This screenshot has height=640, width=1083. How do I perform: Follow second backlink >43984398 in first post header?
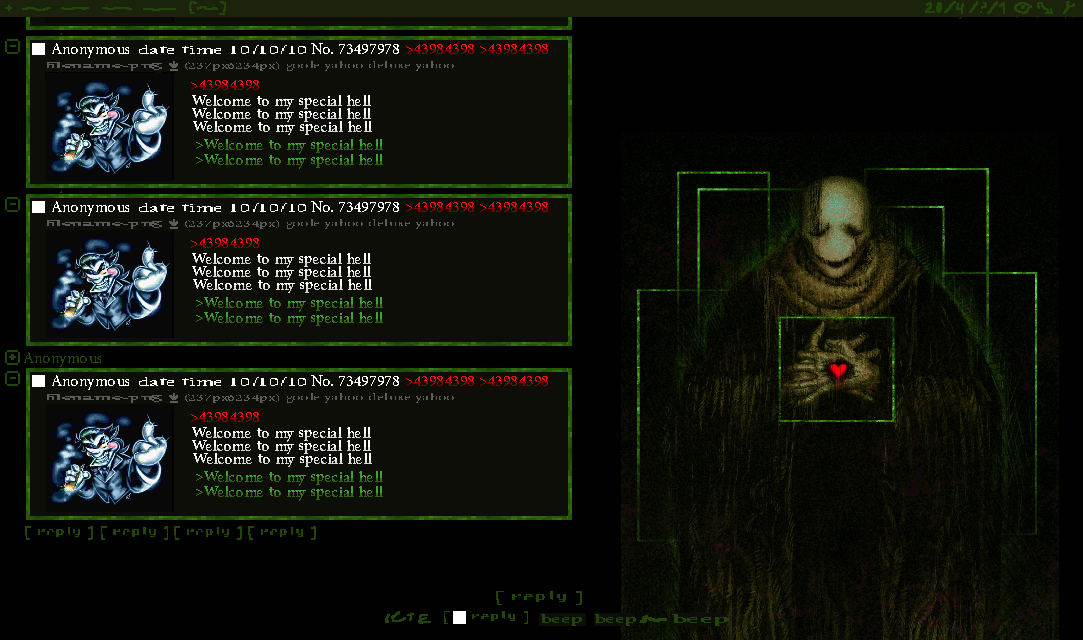pyautogui.click(x=514, y=49)
